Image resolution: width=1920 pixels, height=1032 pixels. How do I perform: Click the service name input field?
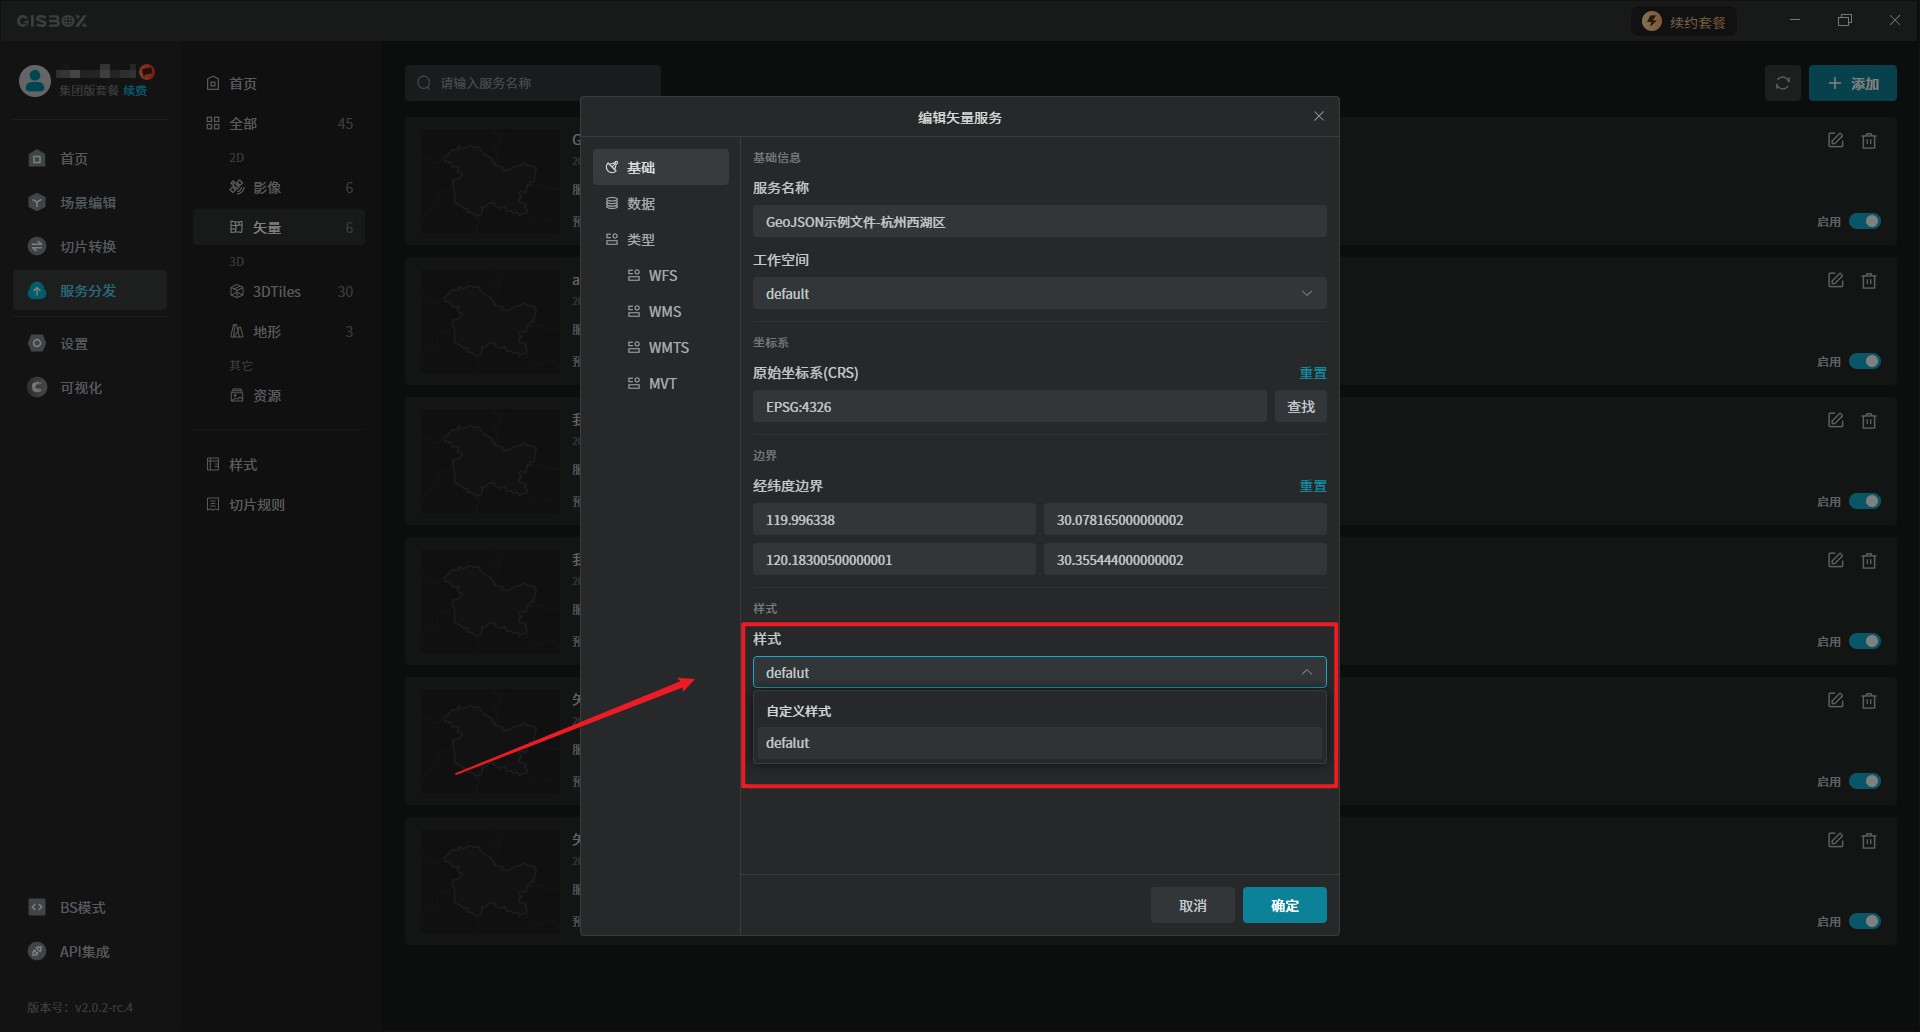tap(1039, 222)
